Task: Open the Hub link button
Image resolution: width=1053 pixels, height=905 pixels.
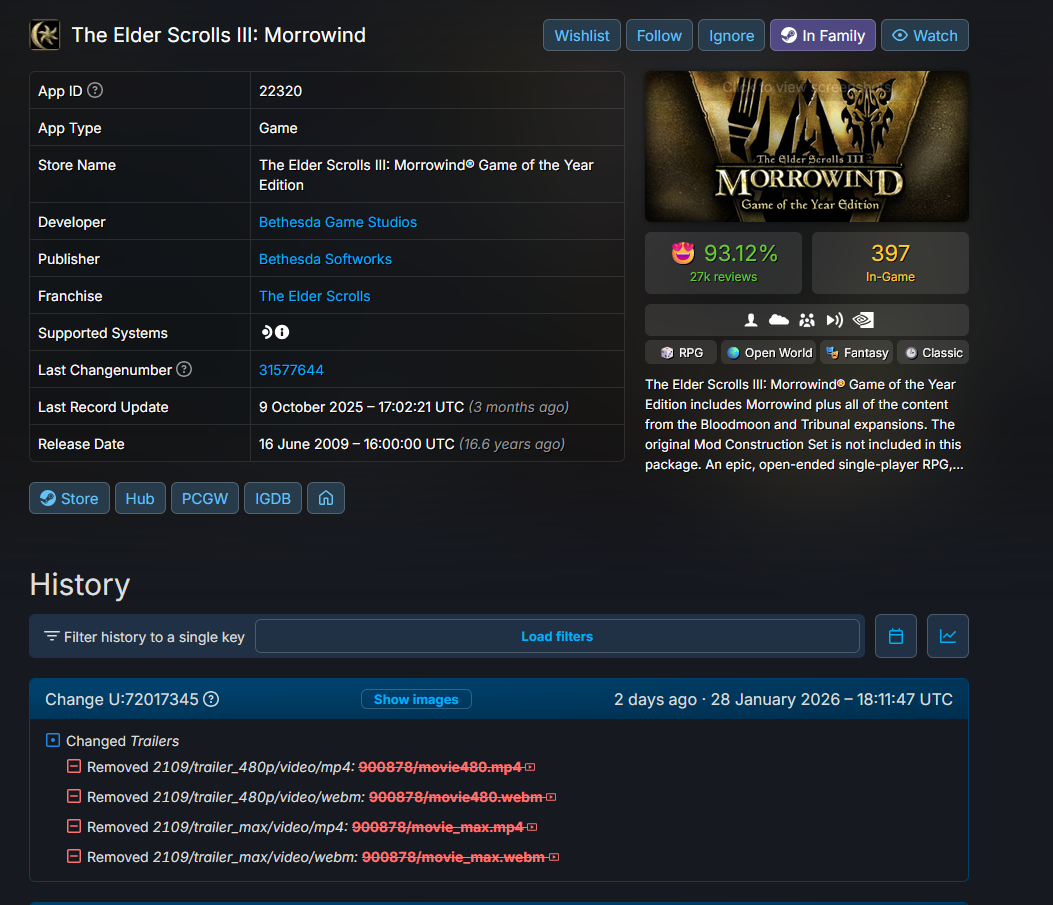Action: (140, 498)
